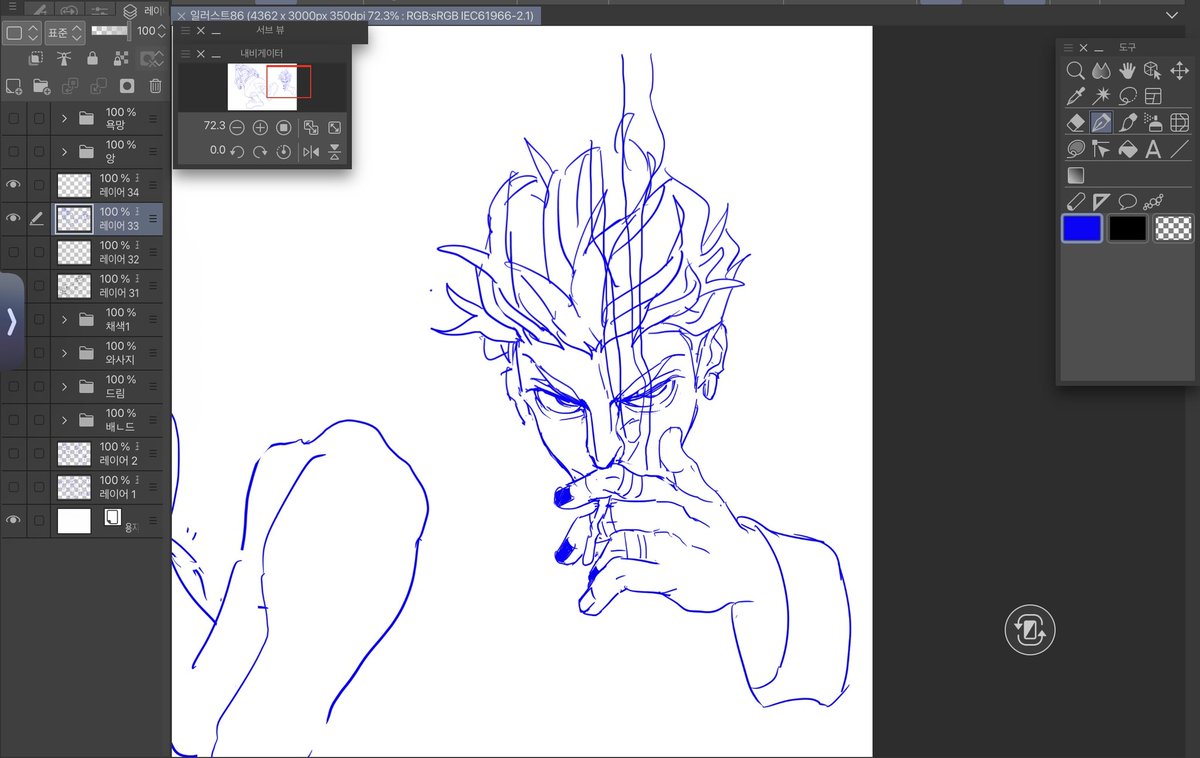Select the Eraser tool

1075,123
